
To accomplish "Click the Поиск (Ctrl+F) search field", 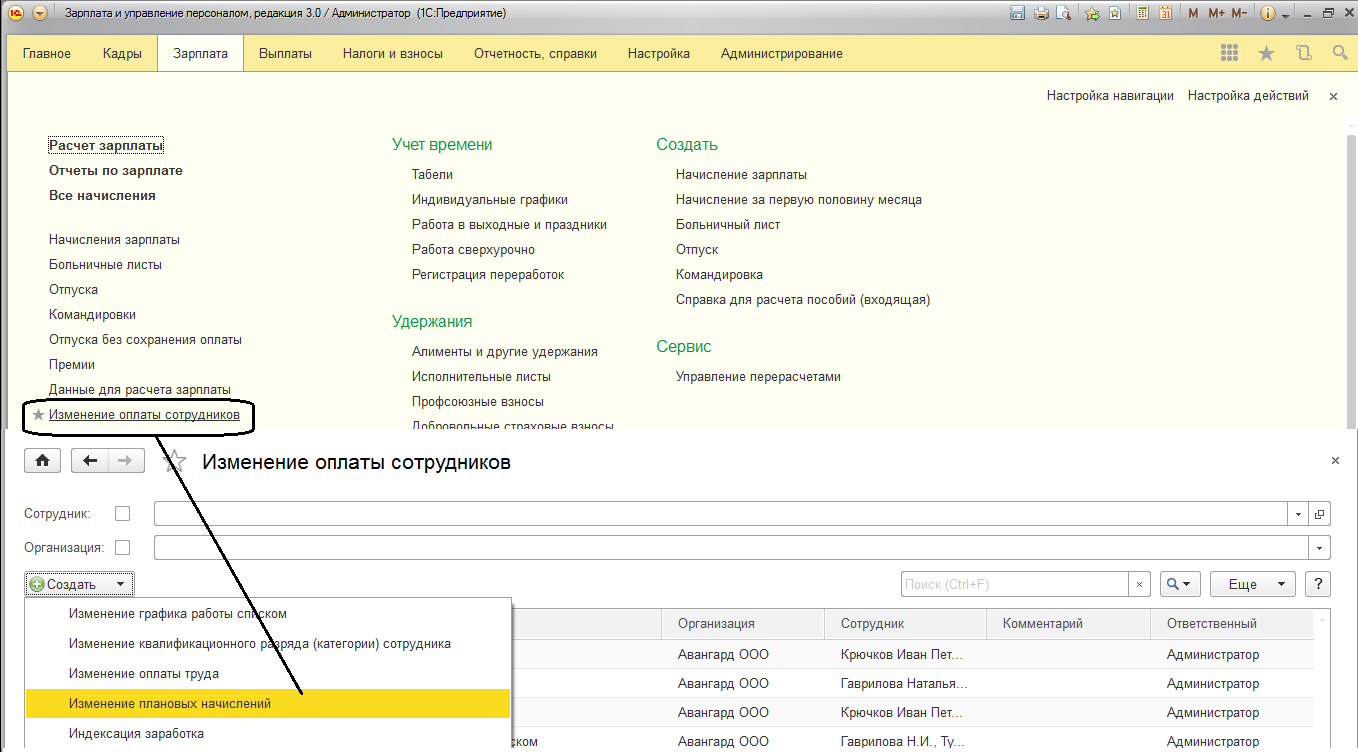I will tap(1013, 584).
